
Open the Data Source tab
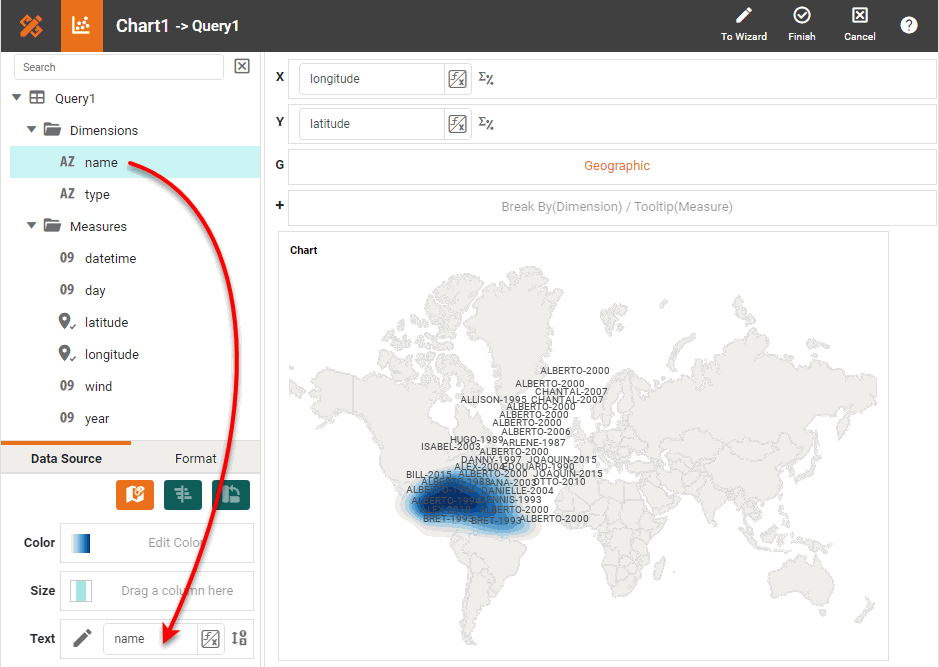tap(66, 458)
